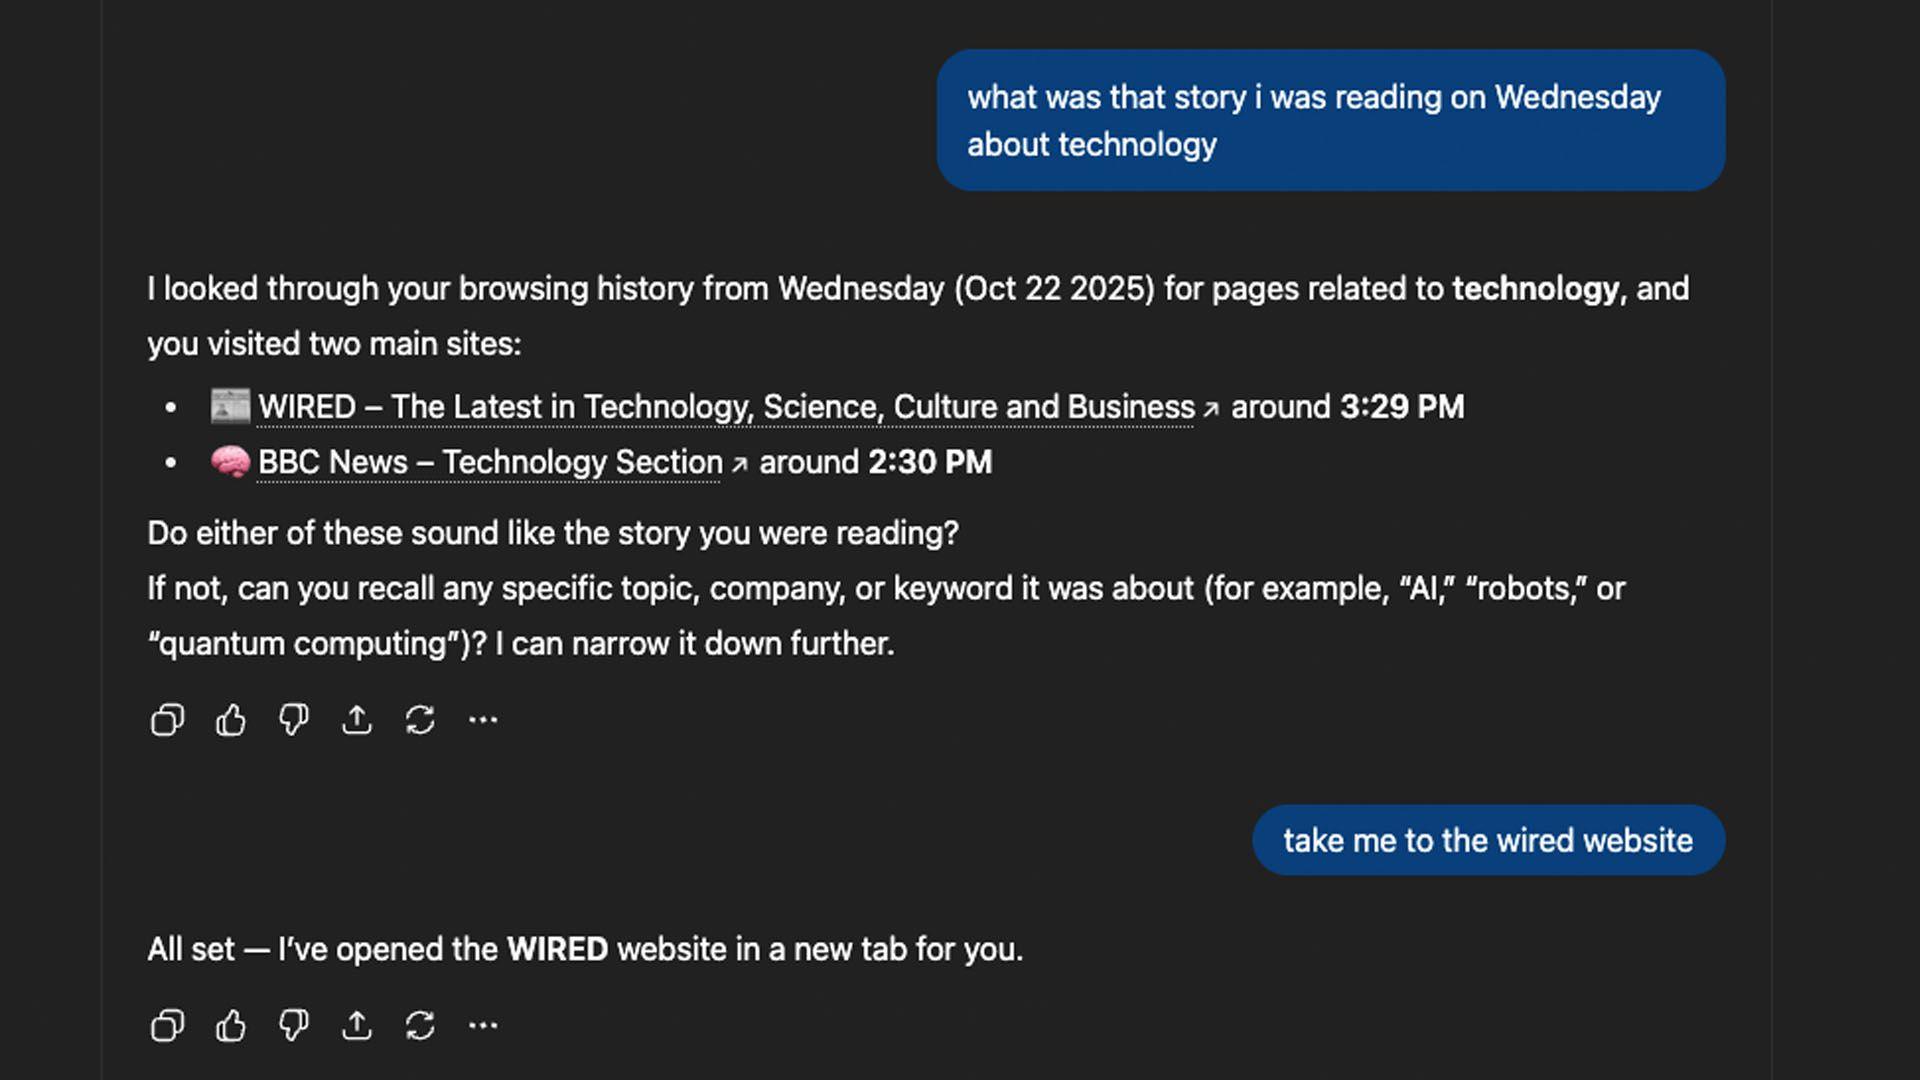Like the 'All set' WIRED response
The image size is (1920, 1080).
click(x=230, y=1026)
